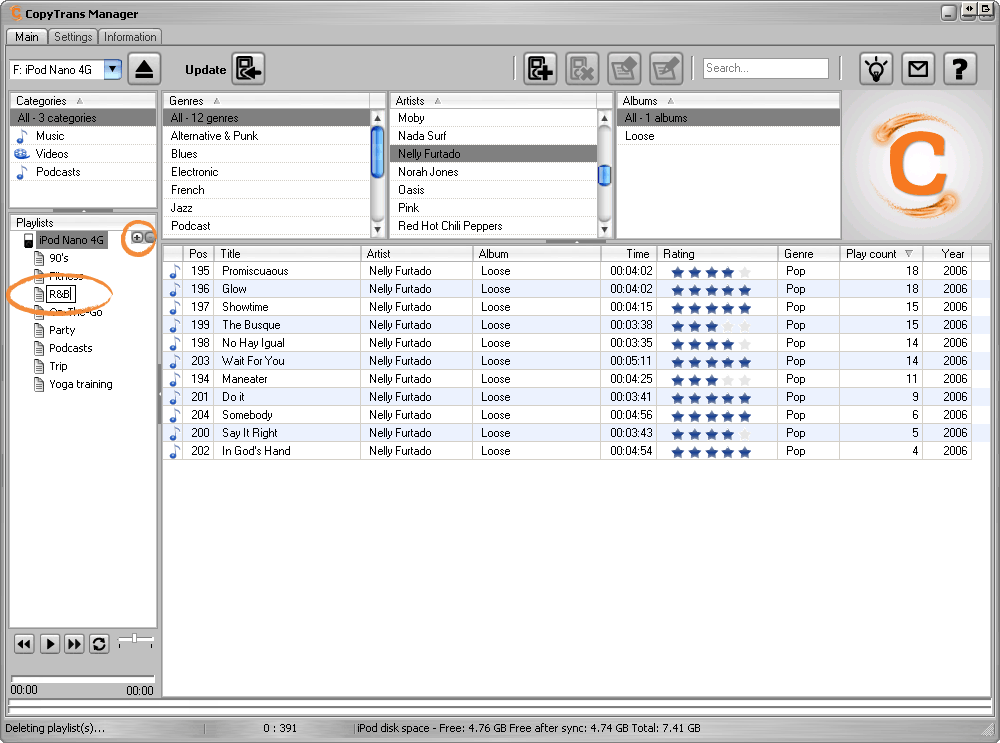Click the edit icon beside the delete songs icon
The height and width of the screenshot is (743, 1000).
point(624,69)
